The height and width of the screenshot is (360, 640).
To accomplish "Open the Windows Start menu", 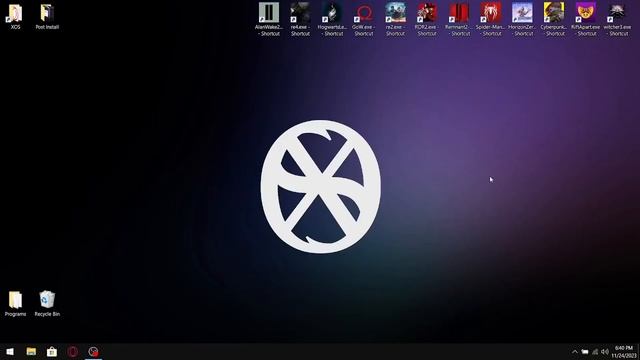I will pyautogui.click(x=10, y=351).
